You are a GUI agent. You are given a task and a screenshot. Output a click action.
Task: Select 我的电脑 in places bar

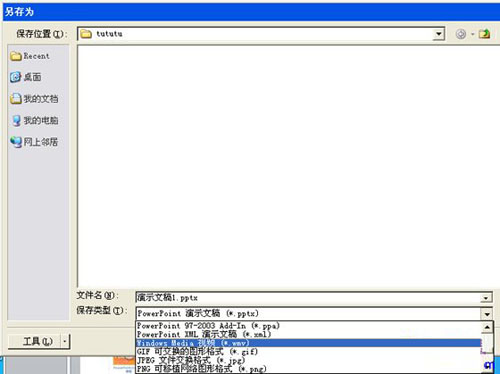click(34, 120)
